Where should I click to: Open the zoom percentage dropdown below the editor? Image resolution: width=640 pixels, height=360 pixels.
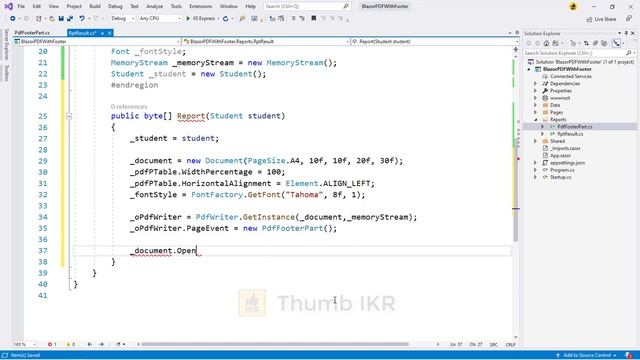pos(24,344)
